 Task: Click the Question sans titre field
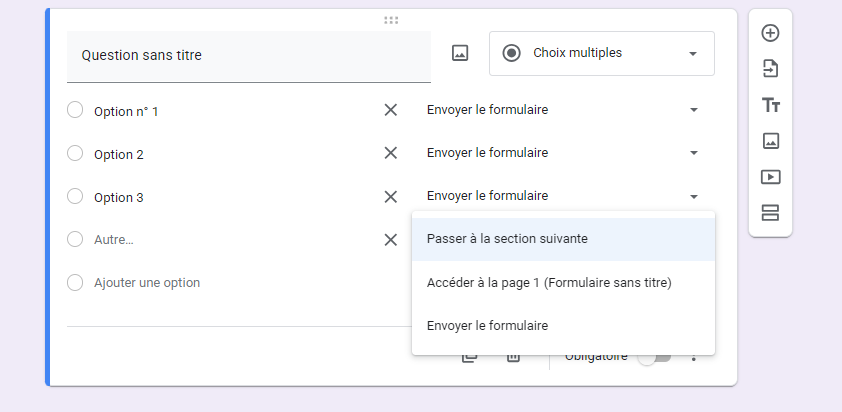[249, 56]
